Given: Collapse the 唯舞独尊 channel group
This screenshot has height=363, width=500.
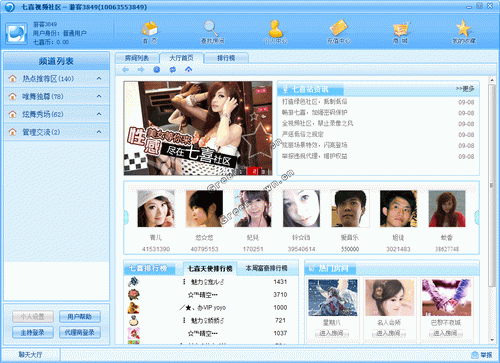Looking at the screenshot, I should [x=99, y=96].
